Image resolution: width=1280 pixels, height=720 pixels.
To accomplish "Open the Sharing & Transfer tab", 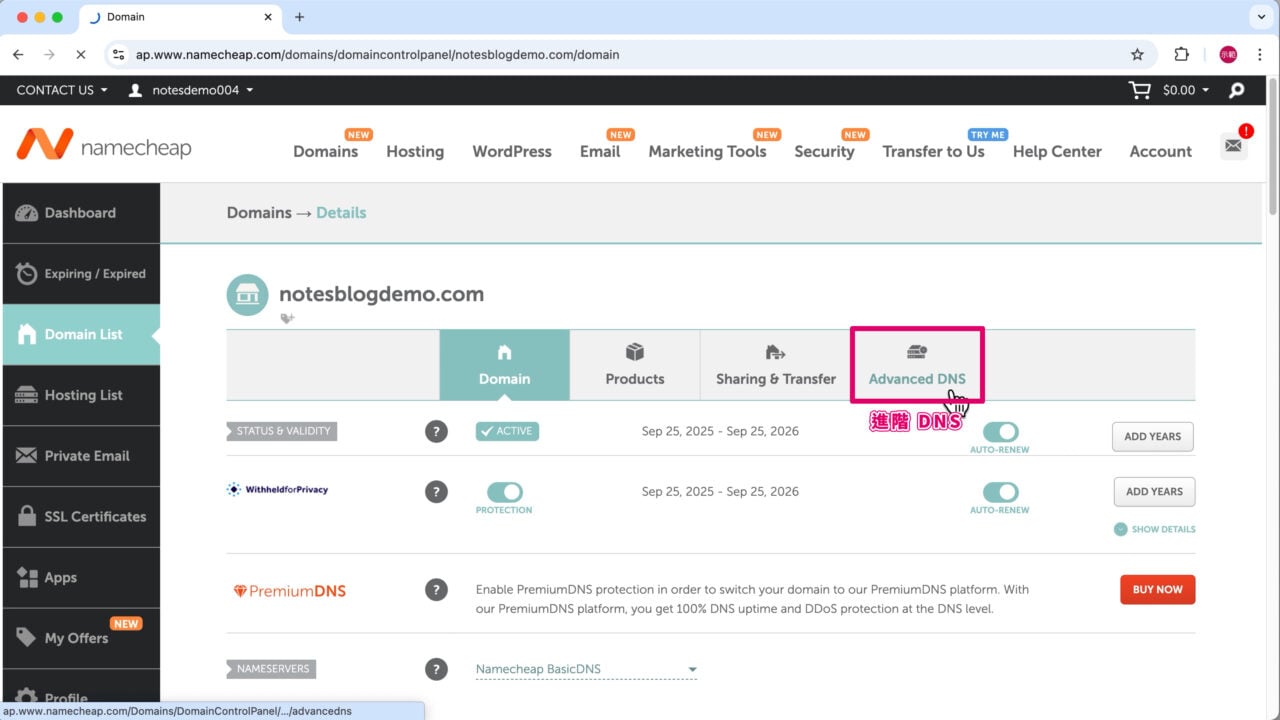I will 775,365.
